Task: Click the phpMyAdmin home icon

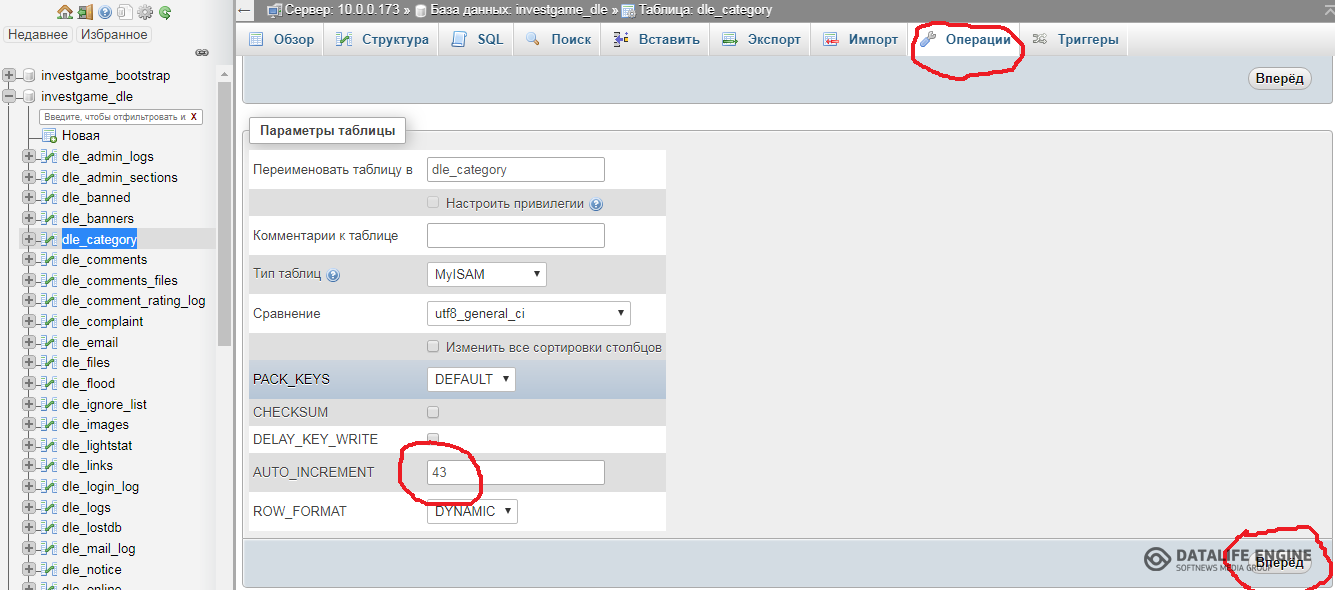Action: [x=65, y=12]
